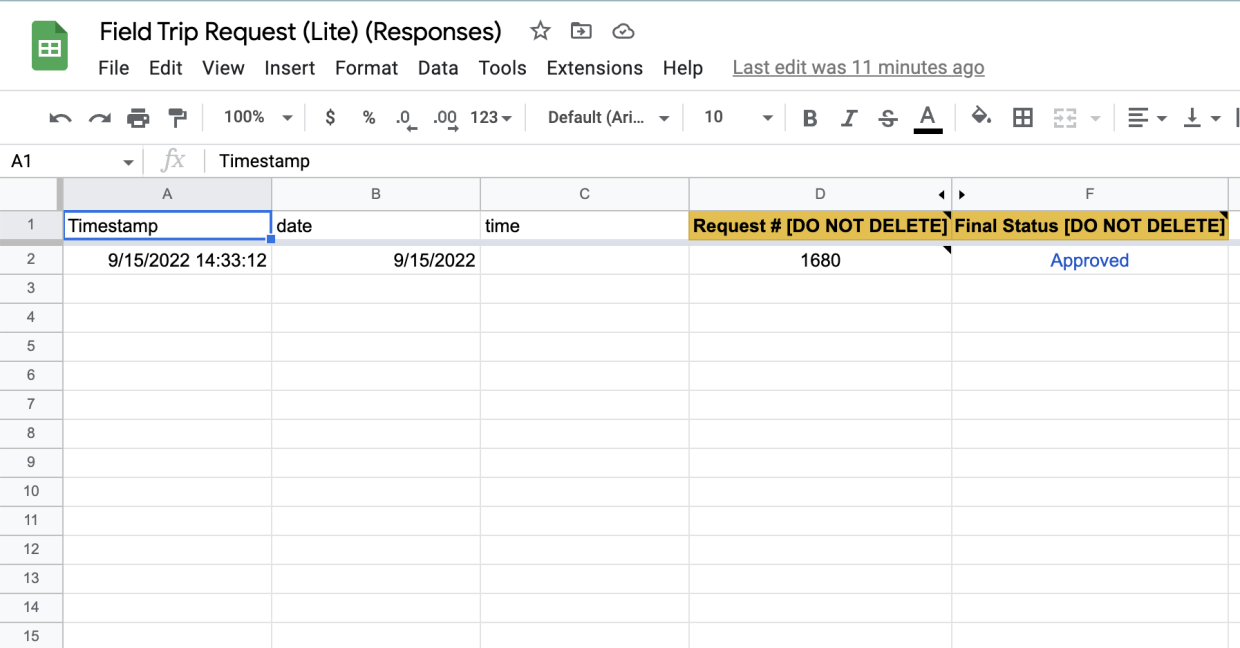Open the Extensions menu

[x=594, y=68]
